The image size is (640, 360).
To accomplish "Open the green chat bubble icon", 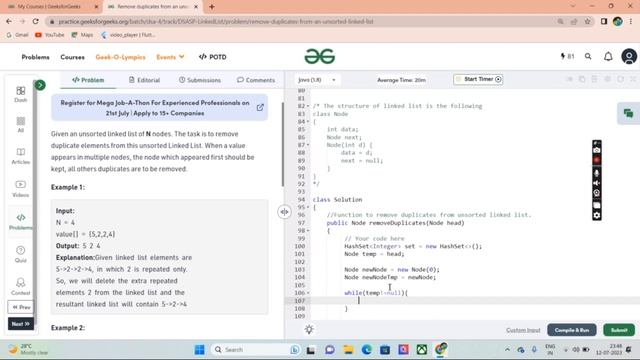I will (x=629, y=113).
